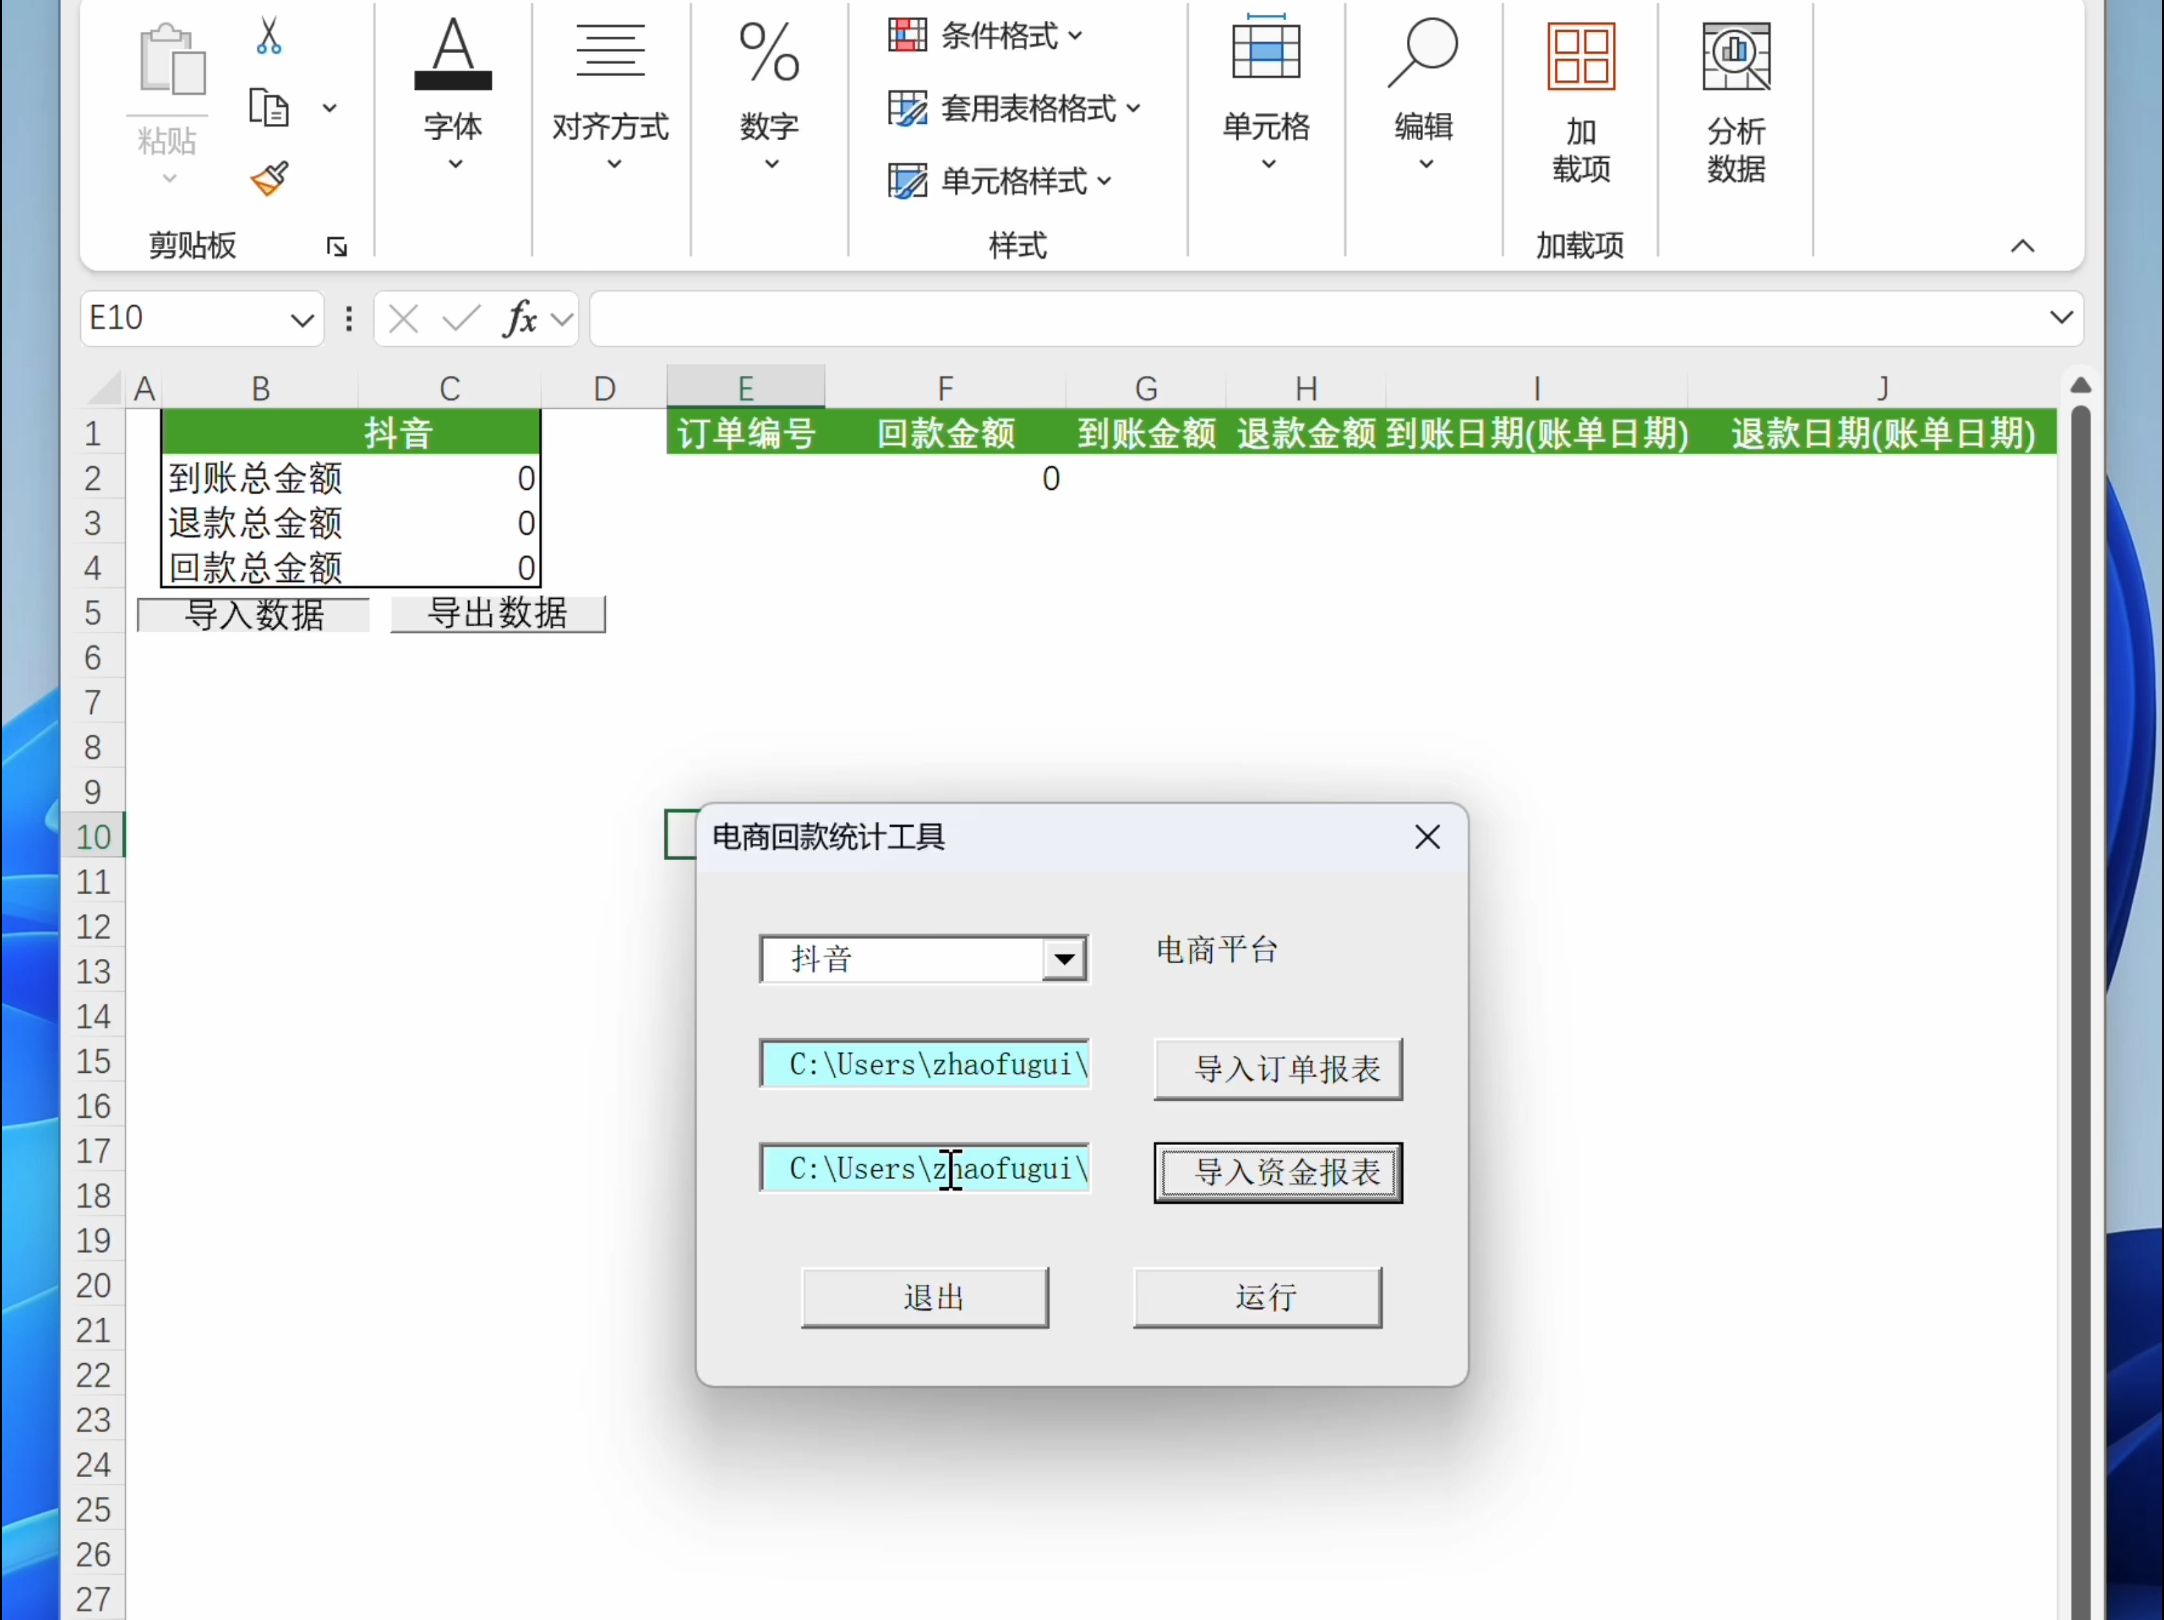The image size is (2164, 1620).
Task: Open the Alignment (对齐方式) group
Action: [x=610, y=95]
